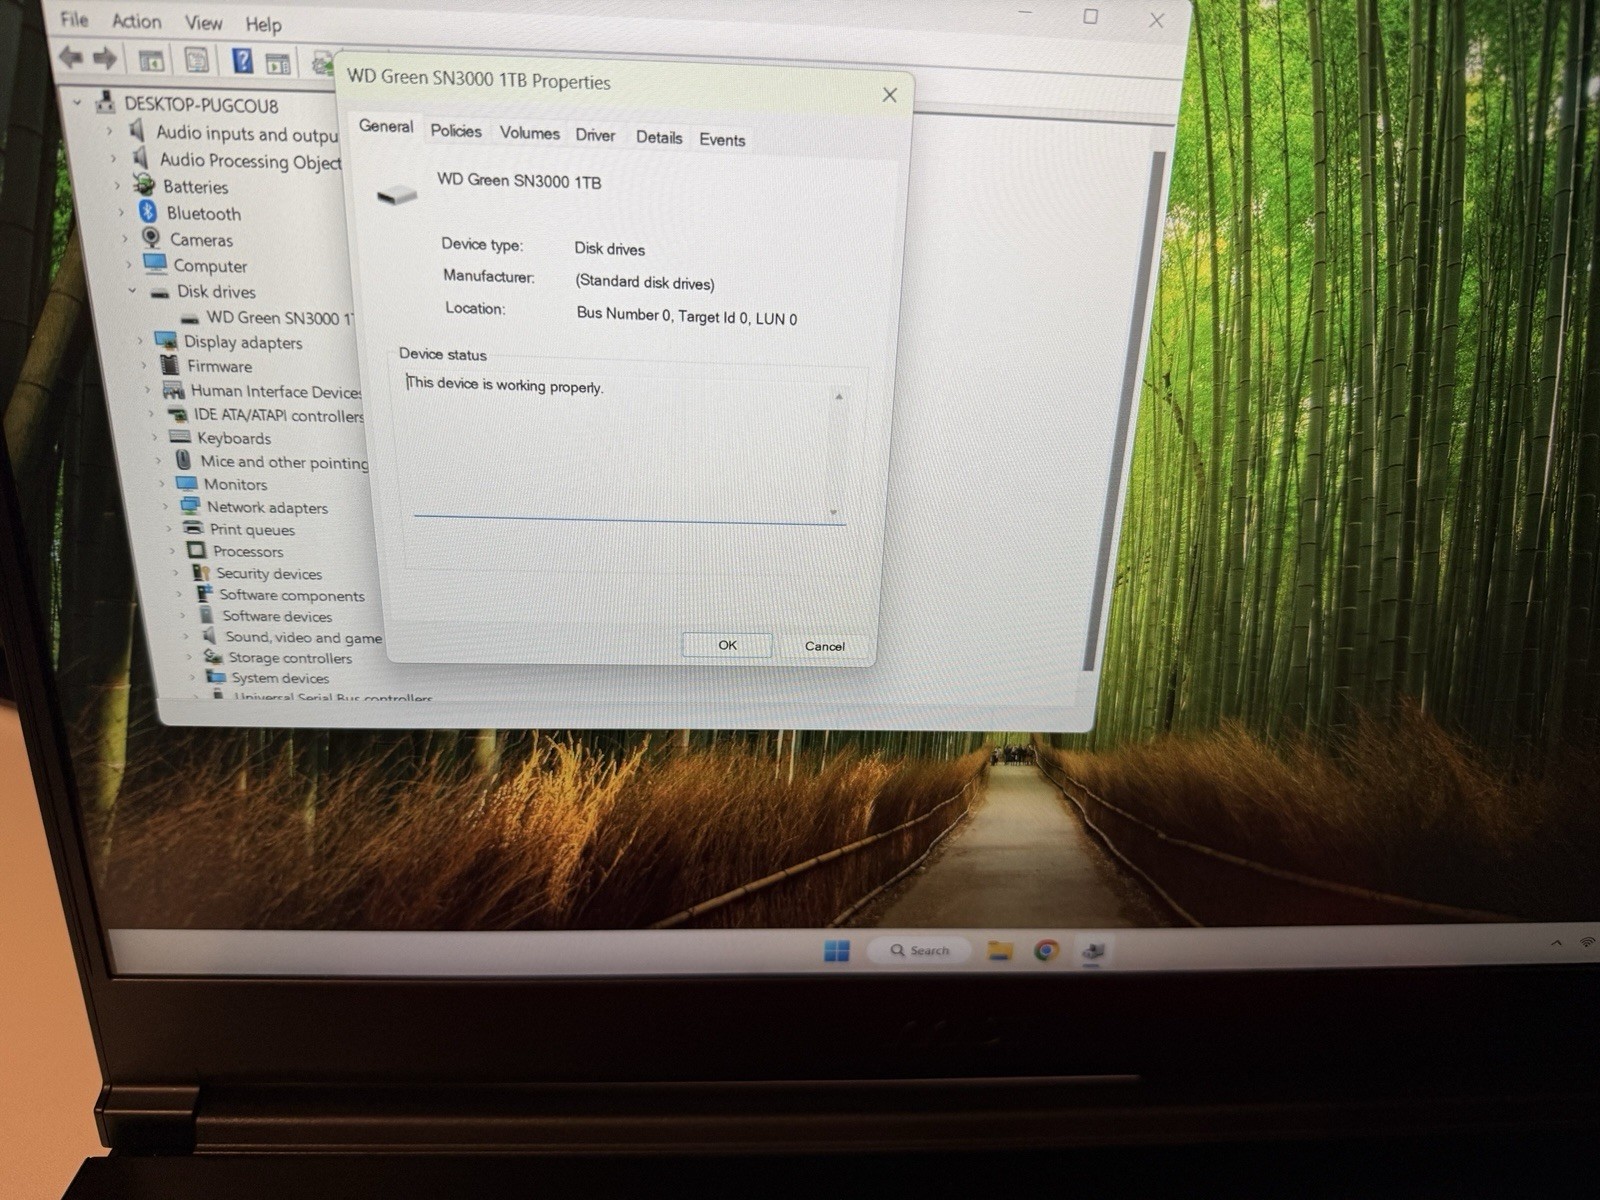Click the blue Help question mark icon
The width and height of the screenshot is (1600, 1200).
pos(242,61)
